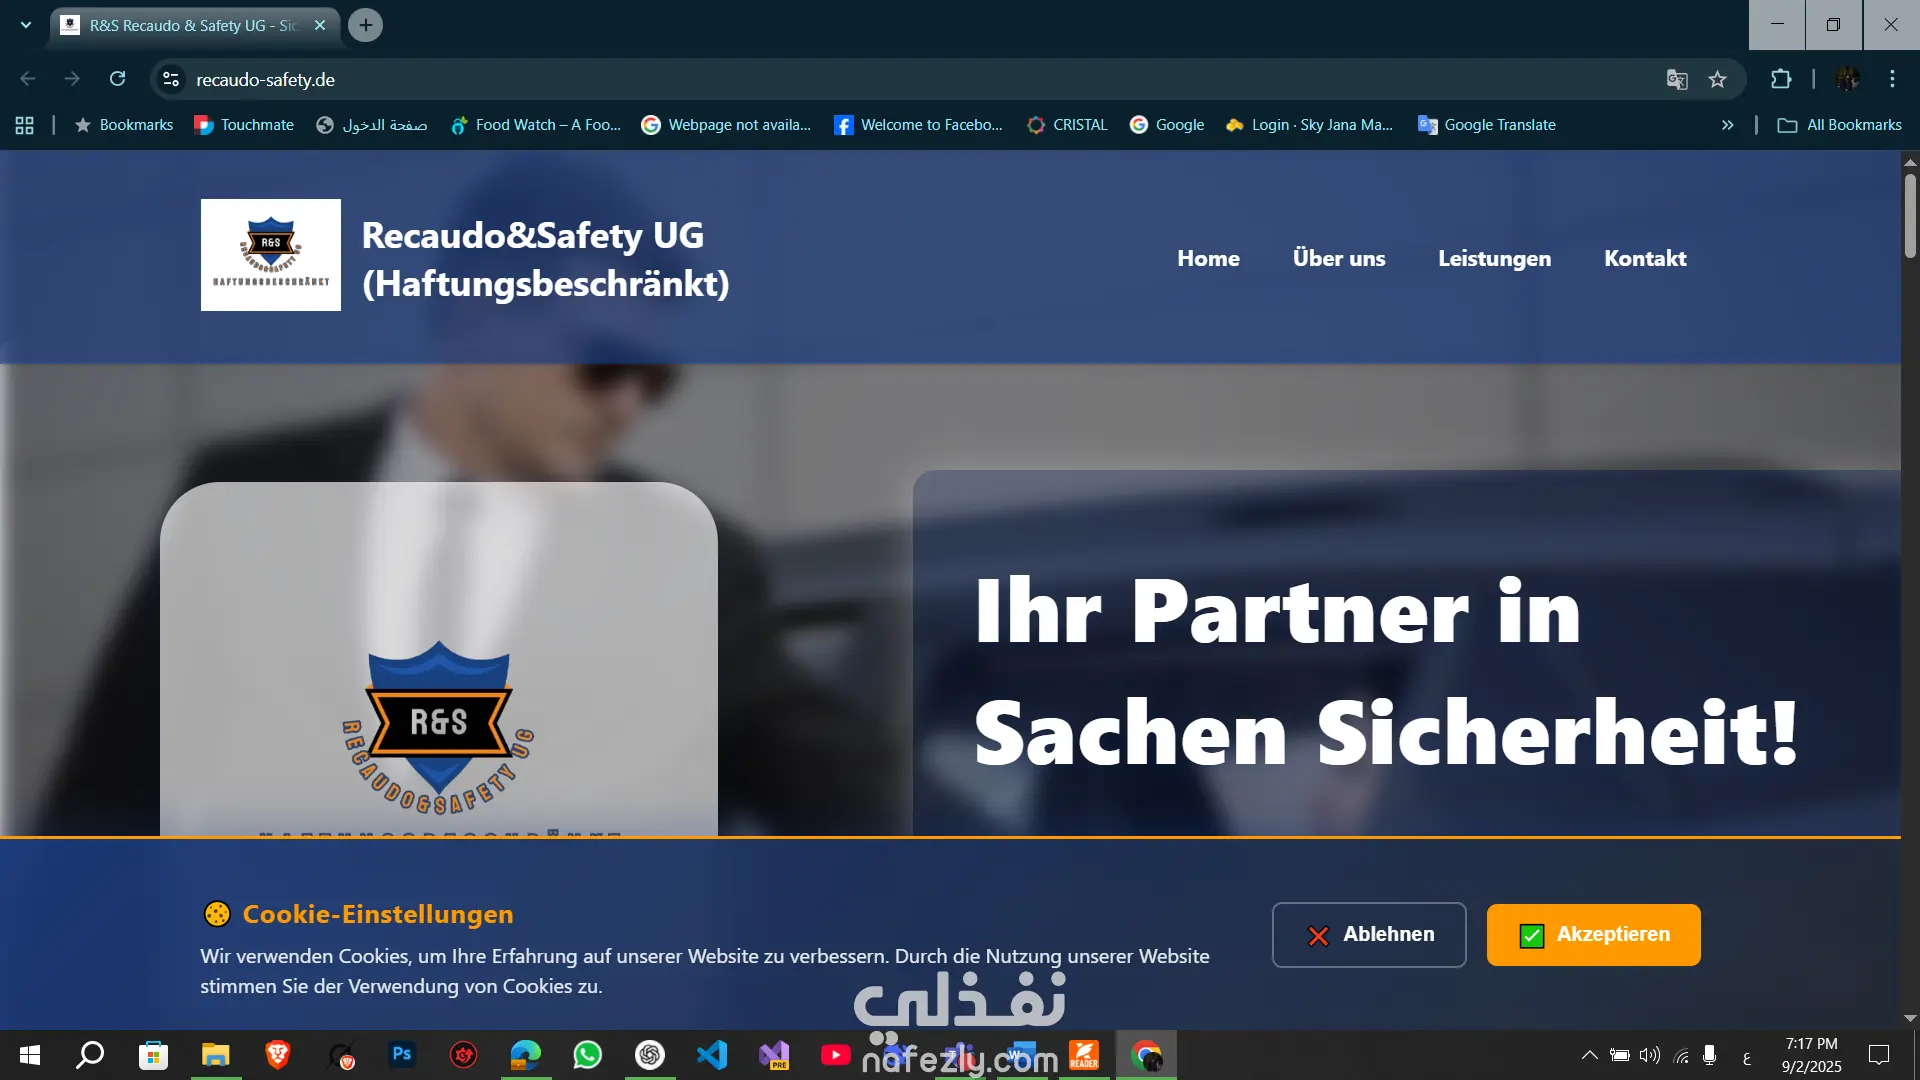Open a new browser tab
The width and height of the screenshot is (1920, 1080).
point(366,25)
